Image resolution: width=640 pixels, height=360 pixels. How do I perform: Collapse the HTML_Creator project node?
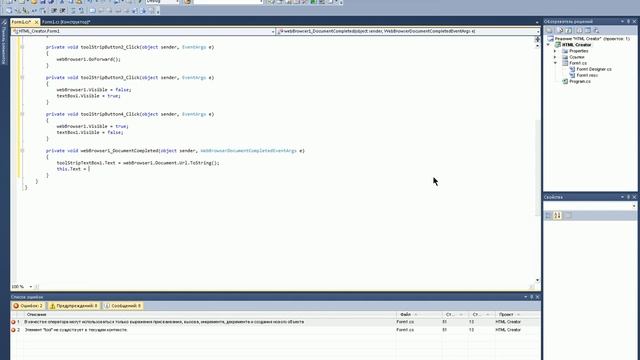[549, 45]
